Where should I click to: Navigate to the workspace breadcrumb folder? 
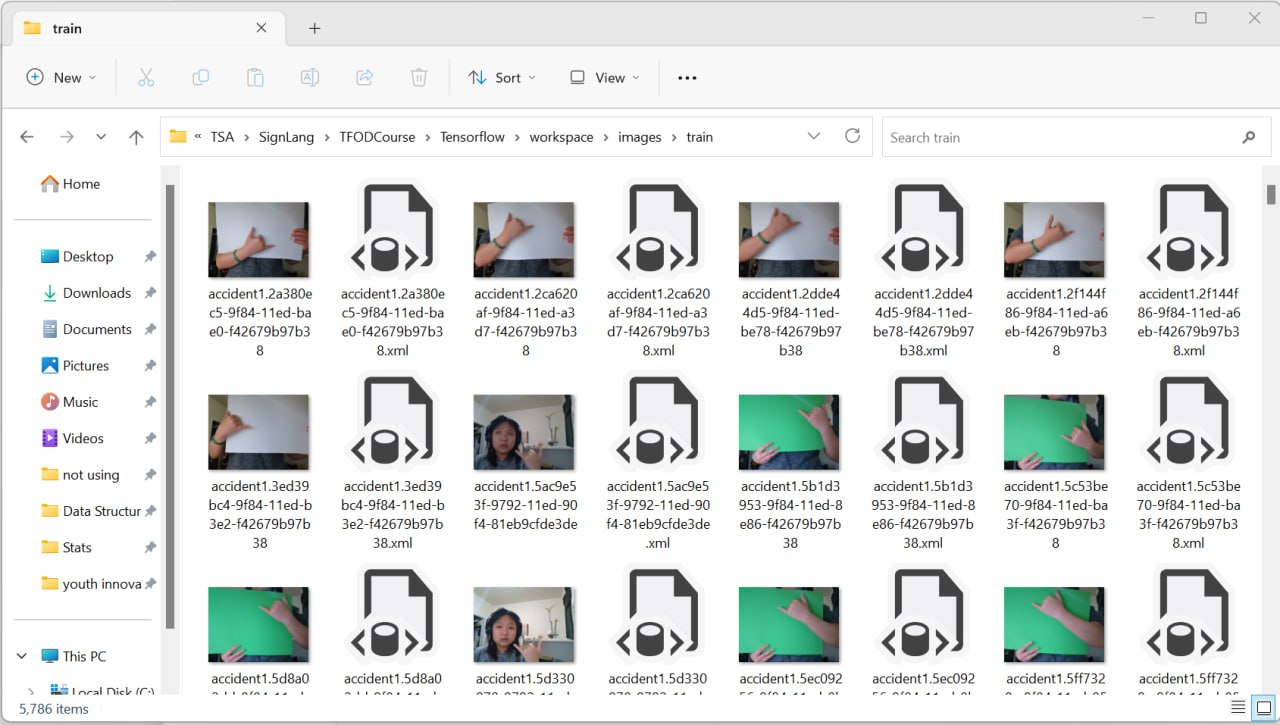[x=561, y=137]
